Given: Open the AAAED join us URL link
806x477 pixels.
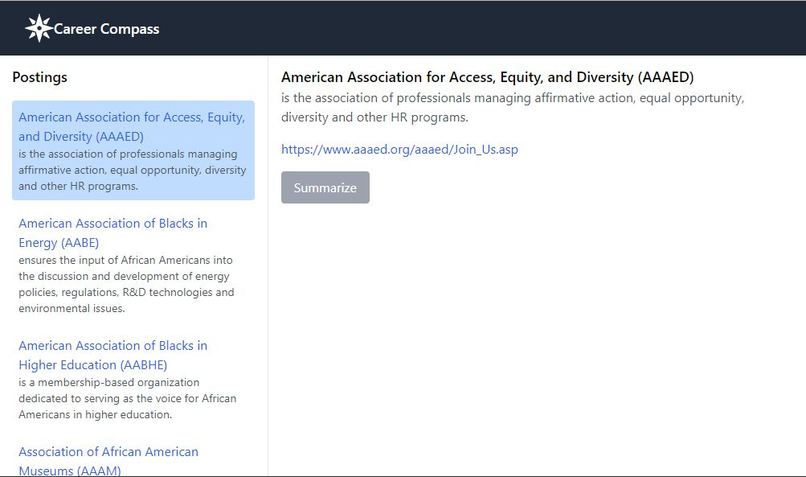Looking at the screenshot, I should [399, 150].
